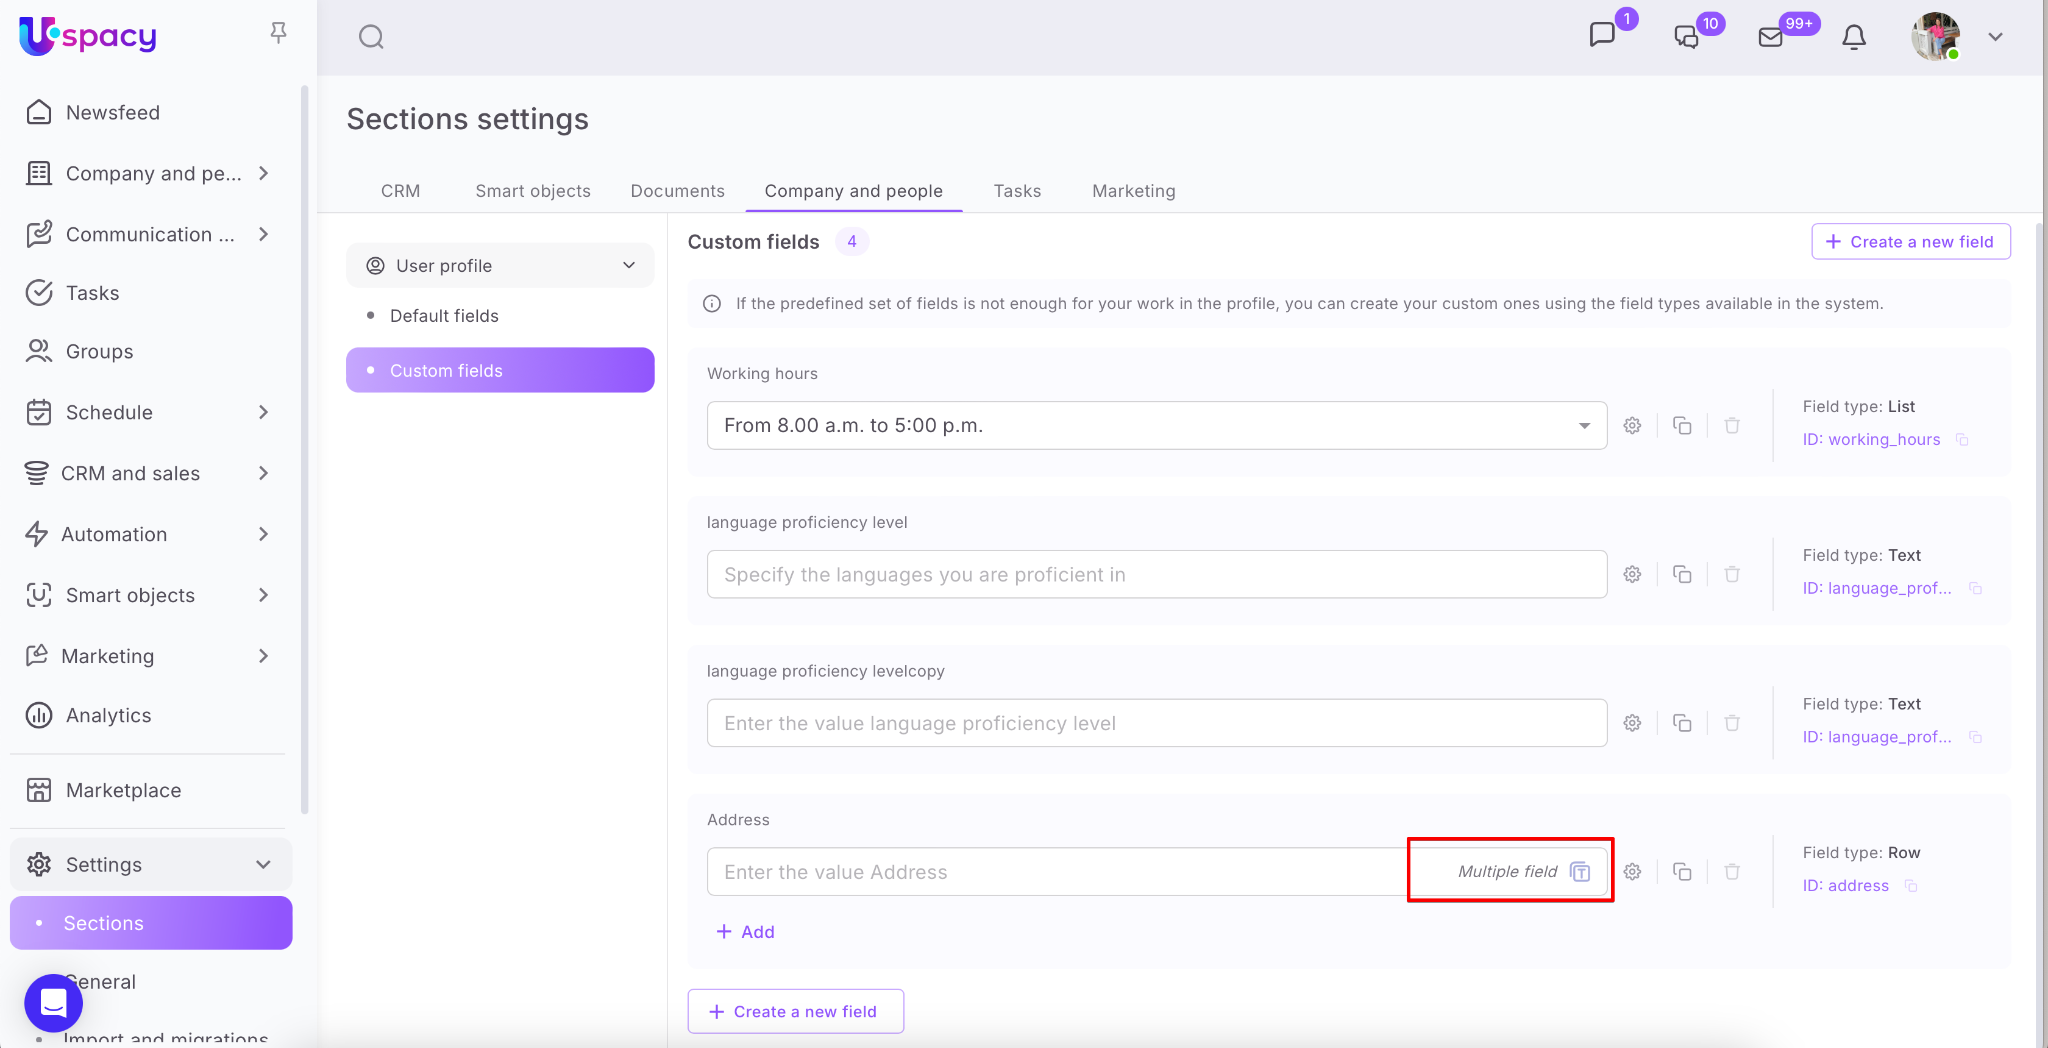
Task: Click the Multiple field icon in Address
Action: (1580, 872)
